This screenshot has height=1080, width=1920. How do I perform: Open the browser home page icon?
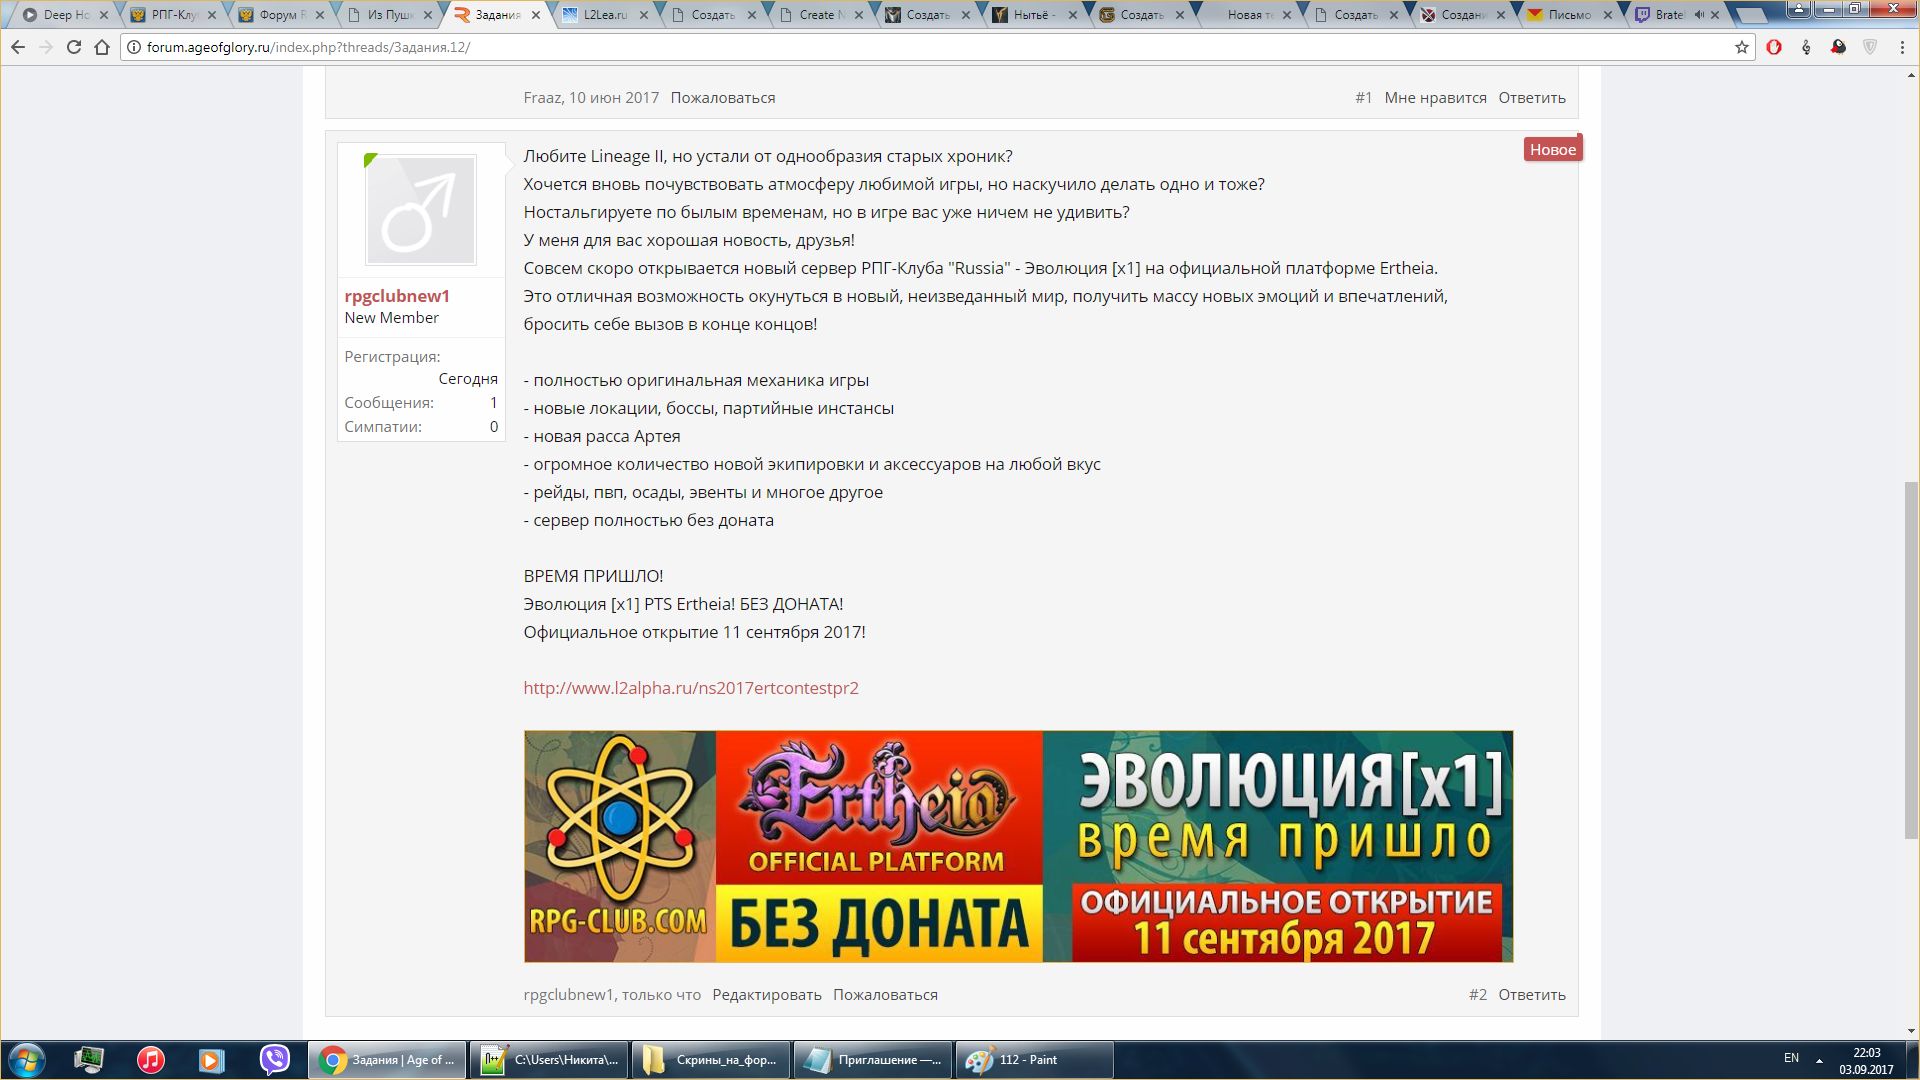[102, 47]
